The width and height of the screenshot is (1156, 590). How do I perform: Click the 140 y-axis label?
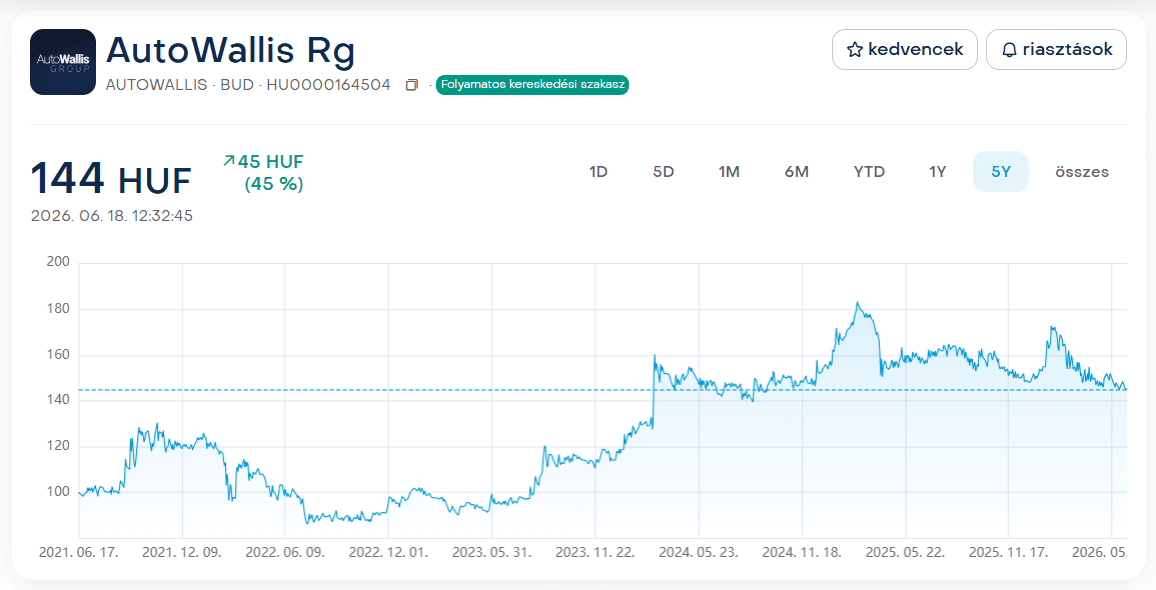[58, 400]
